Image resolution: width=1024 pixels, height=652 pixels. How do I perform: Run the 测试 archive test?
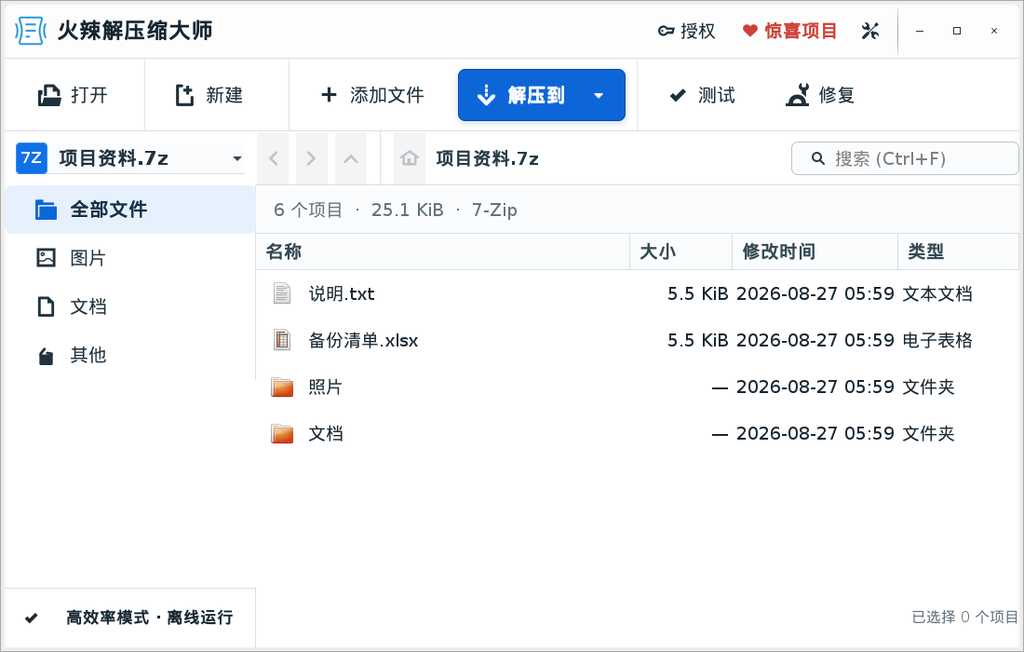click(703, 95)
